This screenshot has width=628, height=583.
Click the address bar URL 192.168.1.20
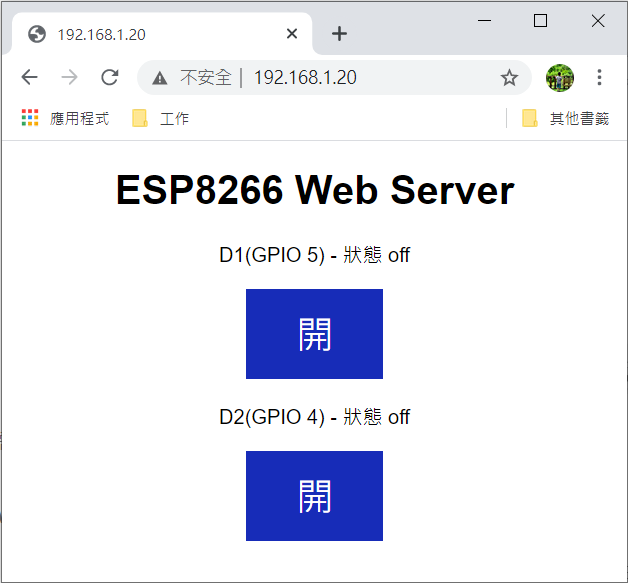(305, 78)
